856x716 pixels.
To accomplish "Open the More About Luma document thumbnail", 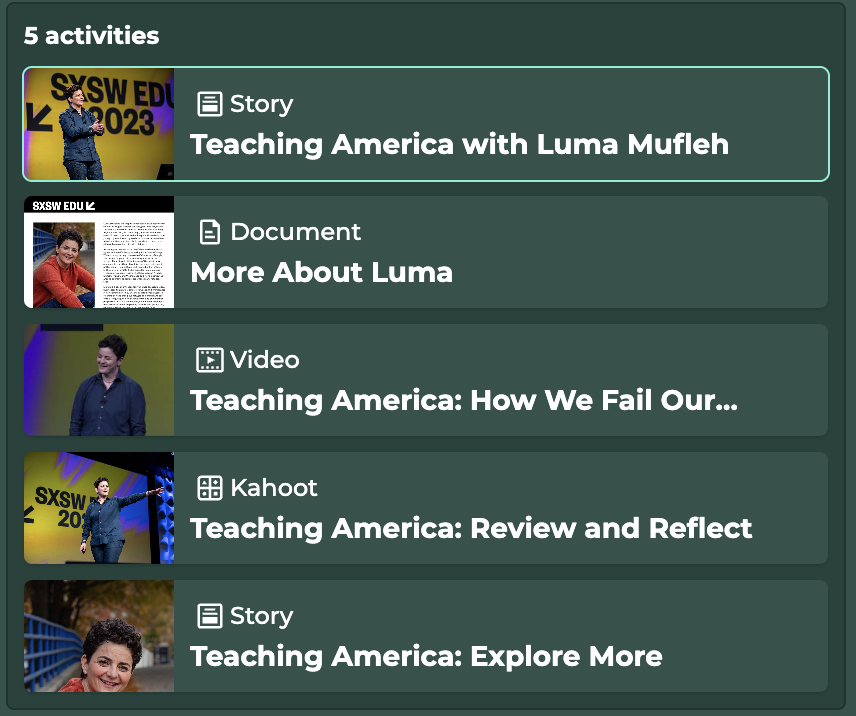I will point(99,252).
